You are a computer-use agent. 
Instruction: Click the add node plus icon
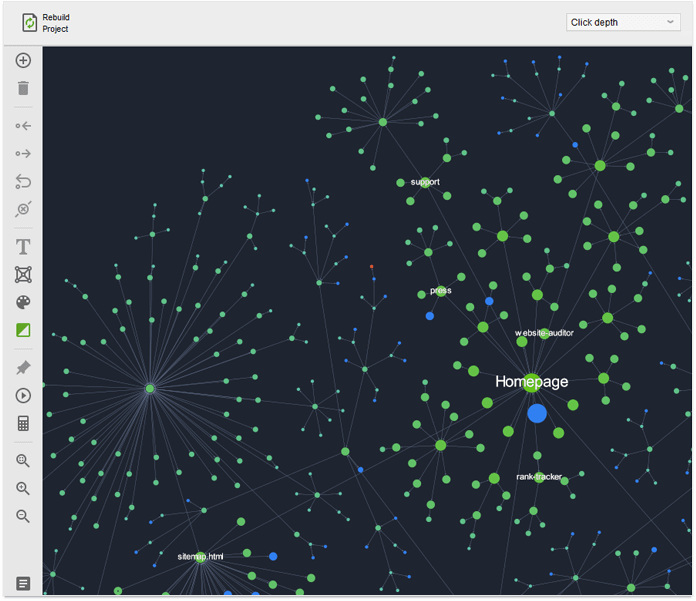pos(23,60)
